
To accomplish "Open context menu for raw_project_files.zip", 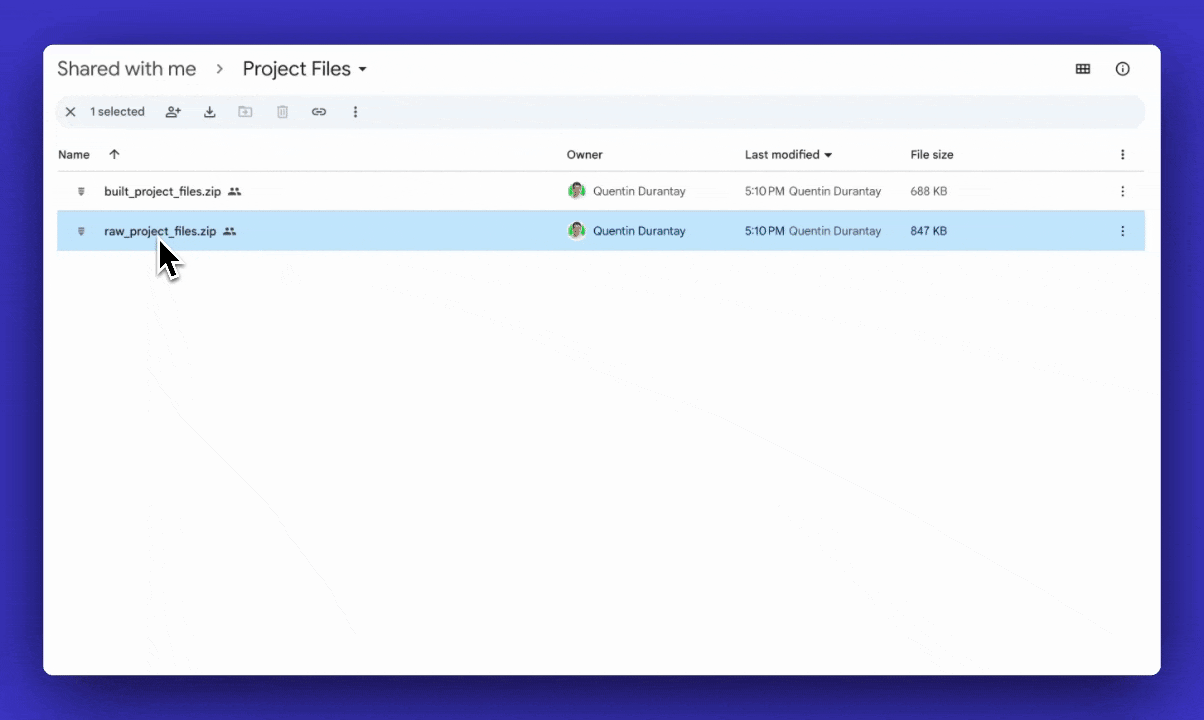I will (1122, 231).
